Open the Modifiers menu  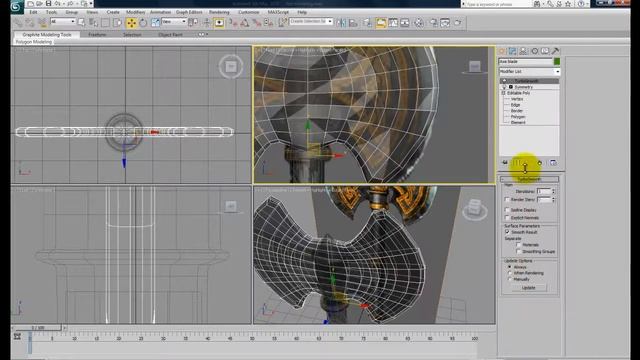[136, 12]
